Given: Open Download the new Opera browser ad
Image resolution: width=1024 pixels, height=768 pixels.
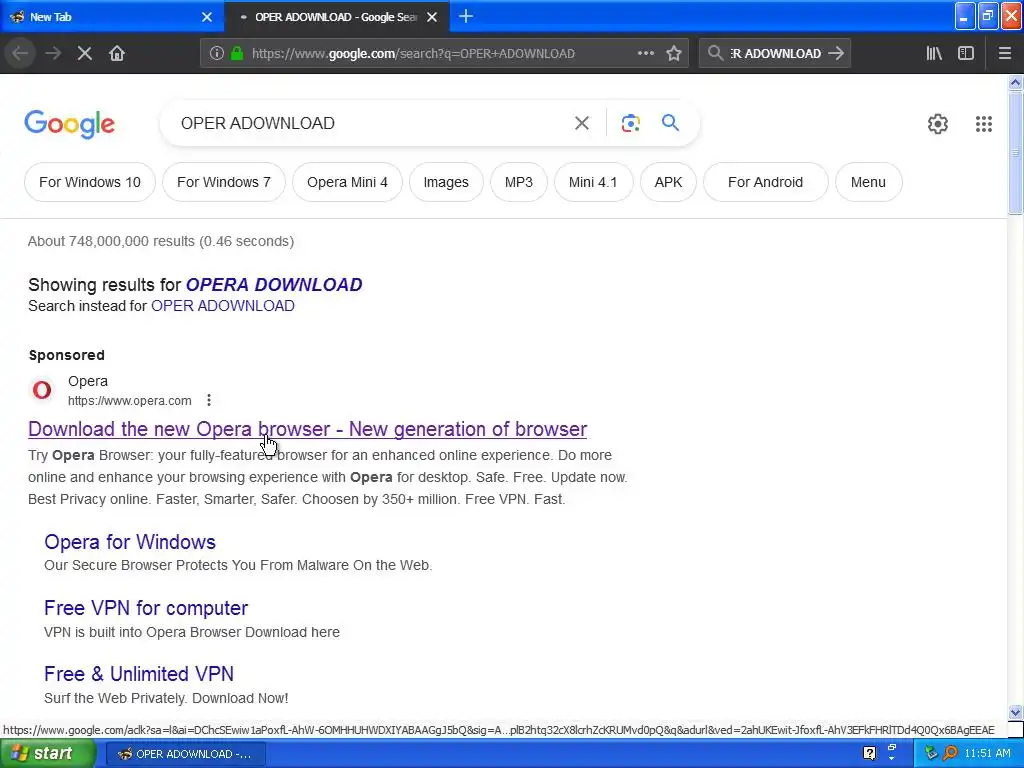Looking at the screenshot, I should (x=308, y=429).
